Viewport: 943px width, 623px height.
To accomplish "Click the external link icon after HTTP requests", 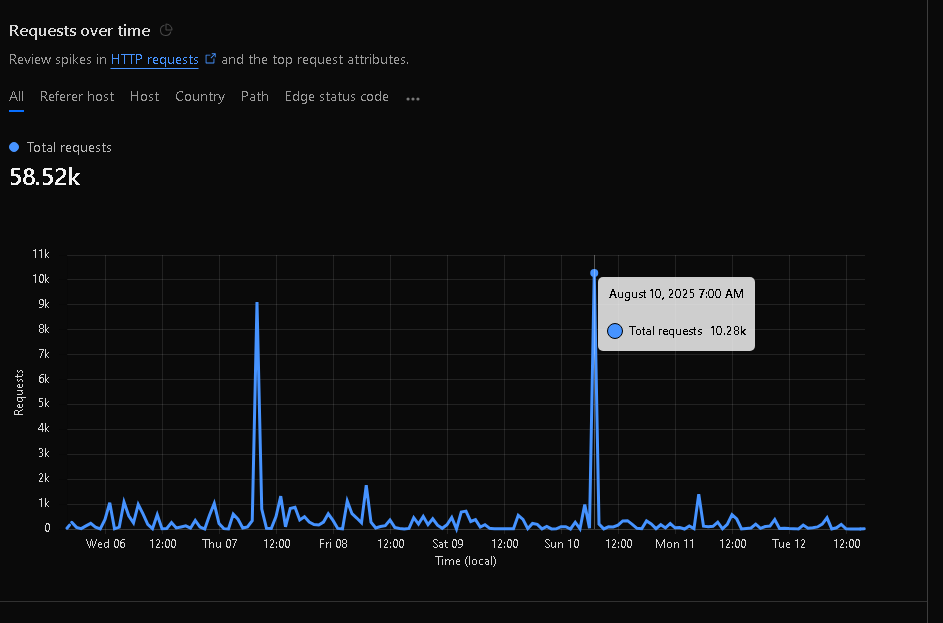I will click(x=210, y=58).
